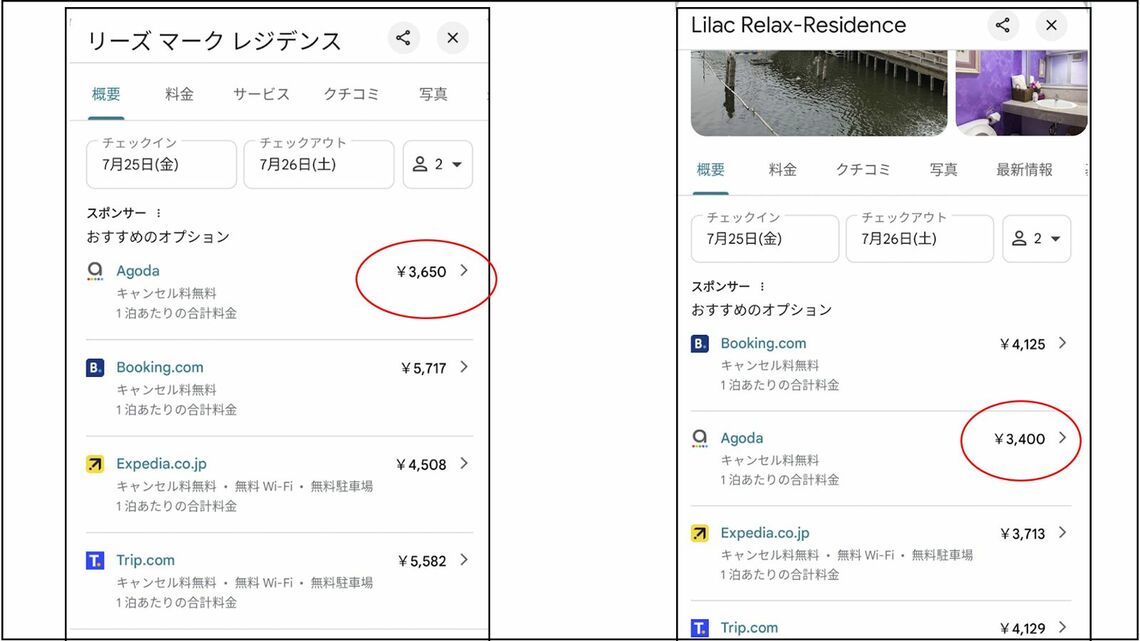Open 最新情報 tab in Lilac panel
1140x641 pixels.
(1024, 169)
